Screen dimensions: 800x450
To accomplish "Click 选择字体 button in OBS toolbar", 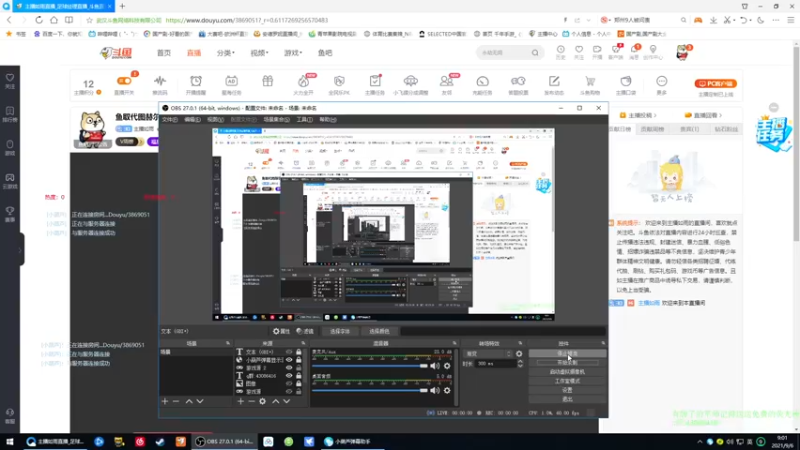I will 340,331.
